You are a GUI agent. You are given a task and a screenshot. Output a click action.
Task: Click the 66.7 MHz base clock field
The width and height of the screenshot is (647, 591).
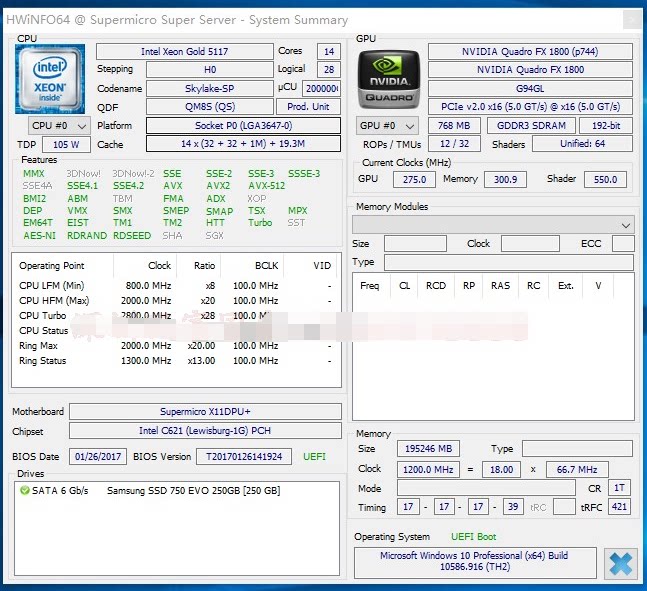point(577,470)
